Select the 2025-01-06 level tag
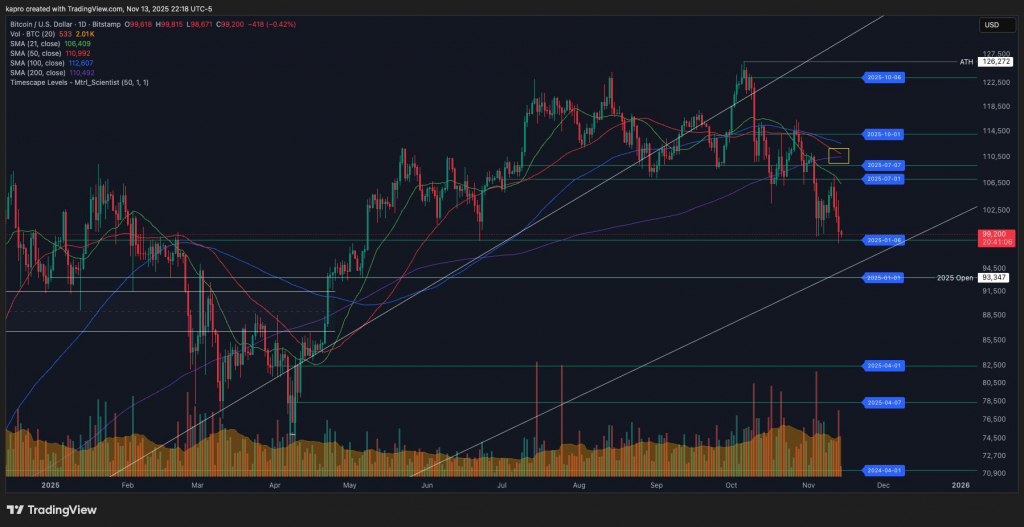 click(885, 240)
